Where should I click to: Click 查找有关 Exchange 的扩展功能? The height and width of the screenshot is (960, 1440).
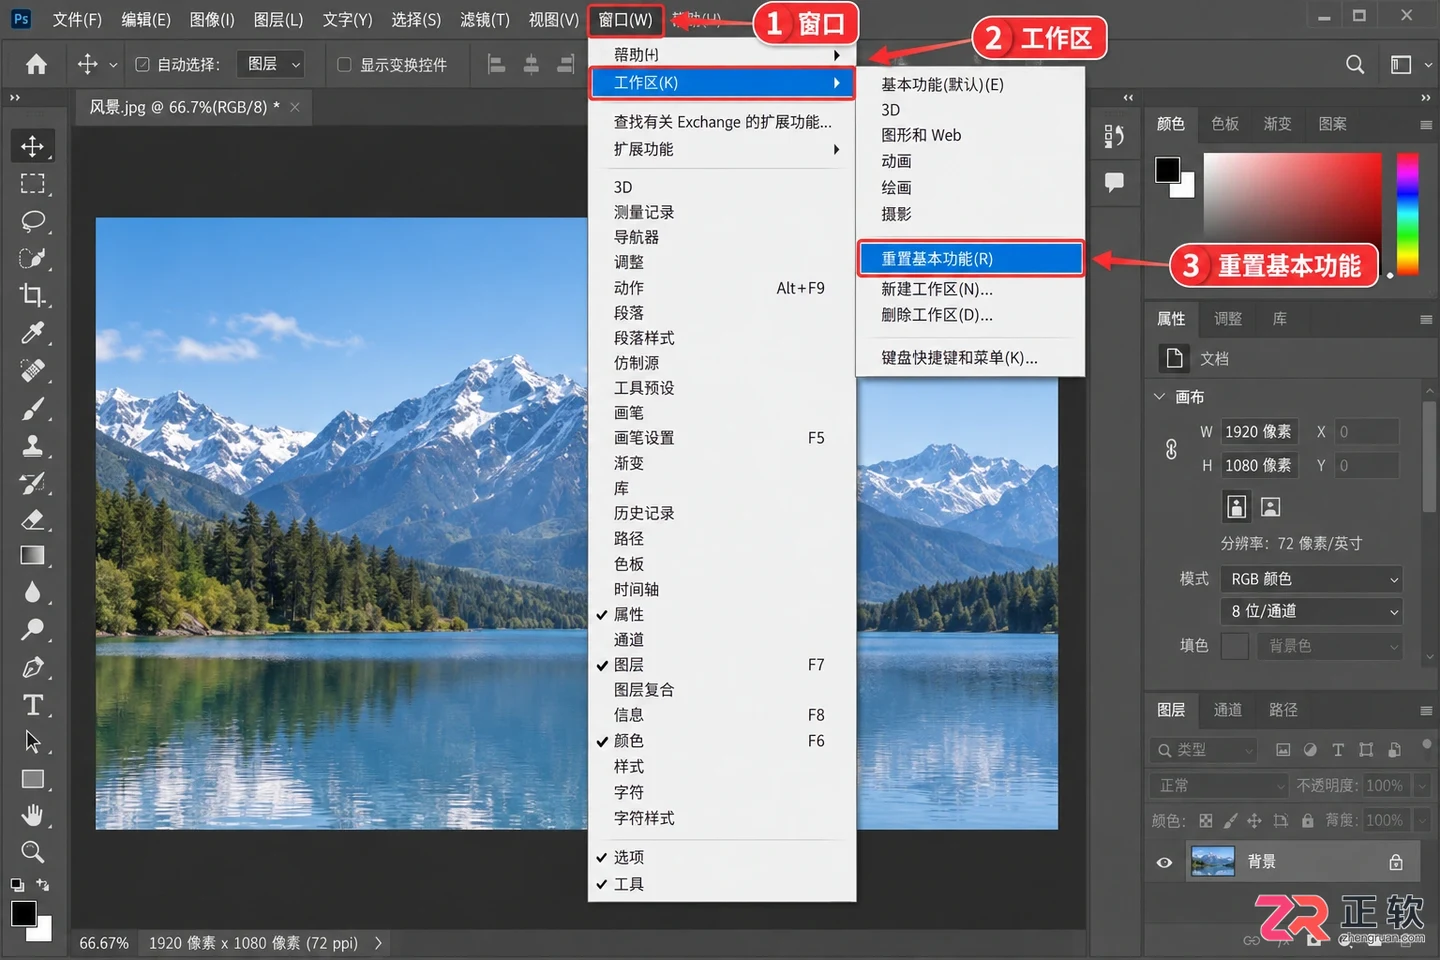click(722, 122)
